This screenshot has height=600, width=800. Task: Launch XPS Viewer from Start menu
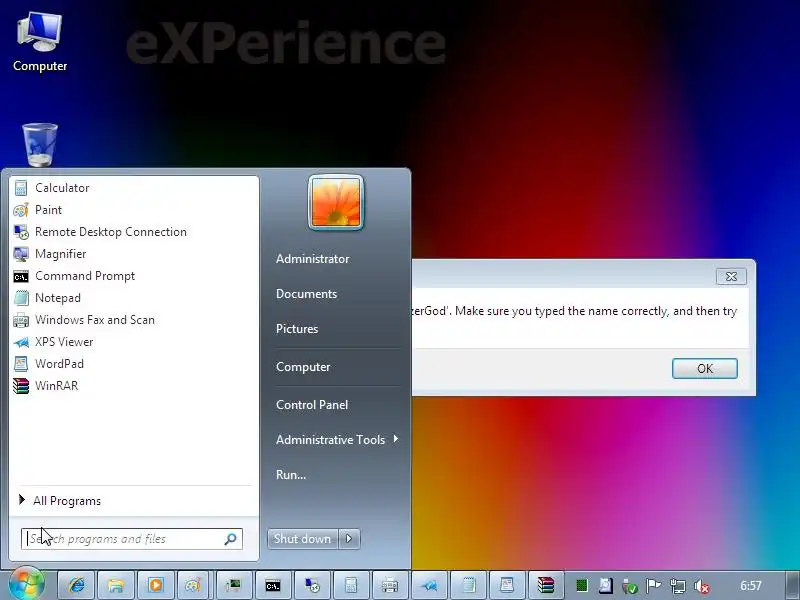(x=134, y=342)
